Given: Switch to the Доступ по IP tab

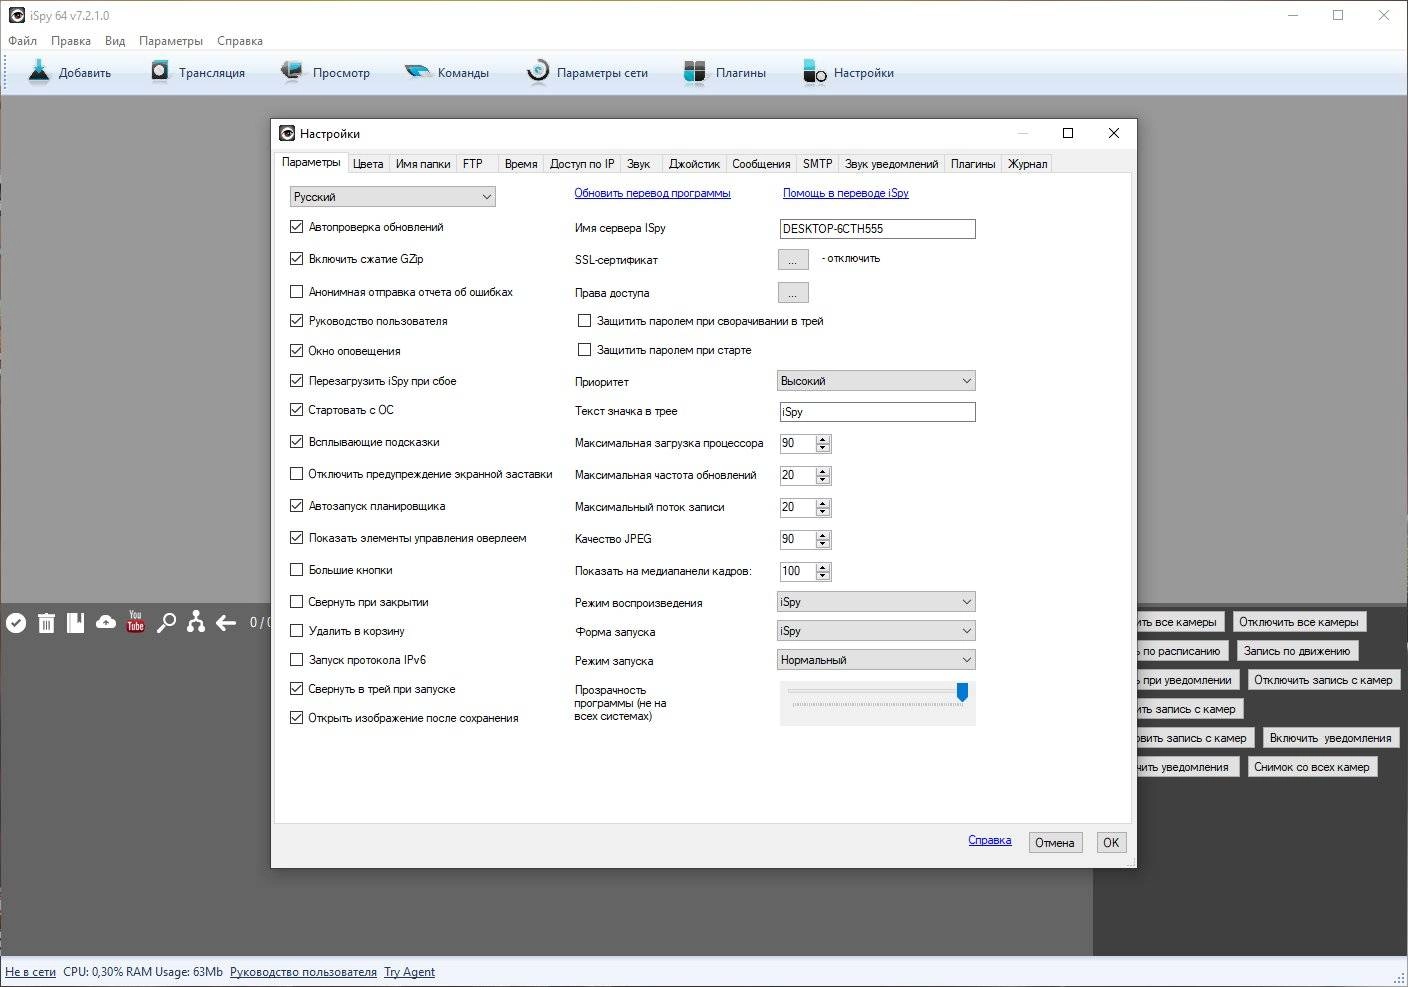Looking at the screenshot, I should pyautogui.click(x=582, y=164).
